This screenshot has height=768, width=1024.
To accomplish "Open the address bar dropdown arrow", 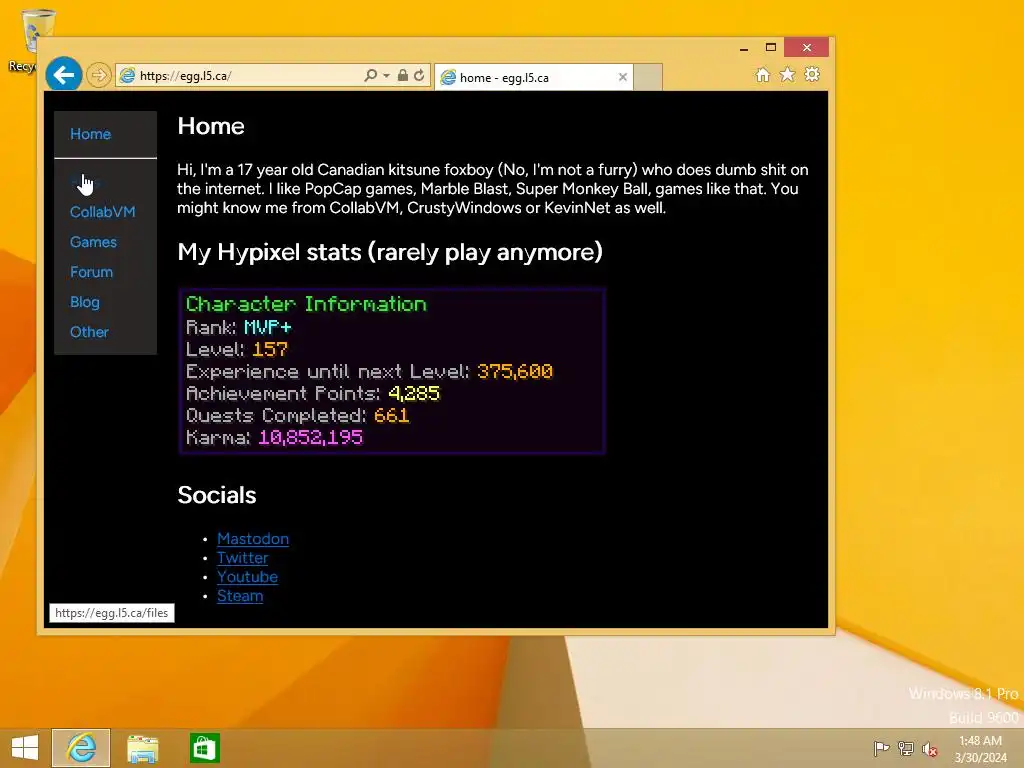I will [387, 76].
